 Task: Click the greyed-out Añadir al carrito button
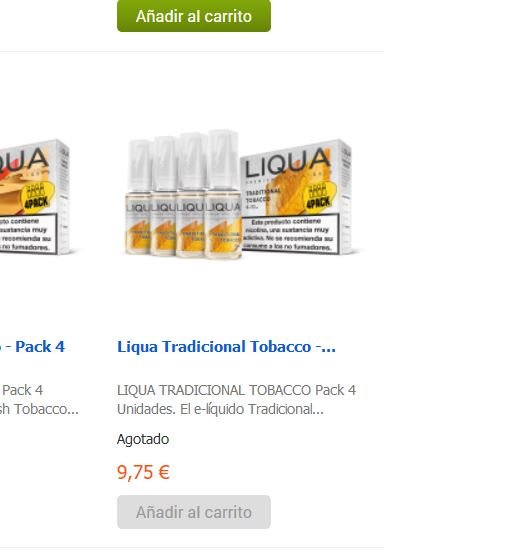click(194, 512)
